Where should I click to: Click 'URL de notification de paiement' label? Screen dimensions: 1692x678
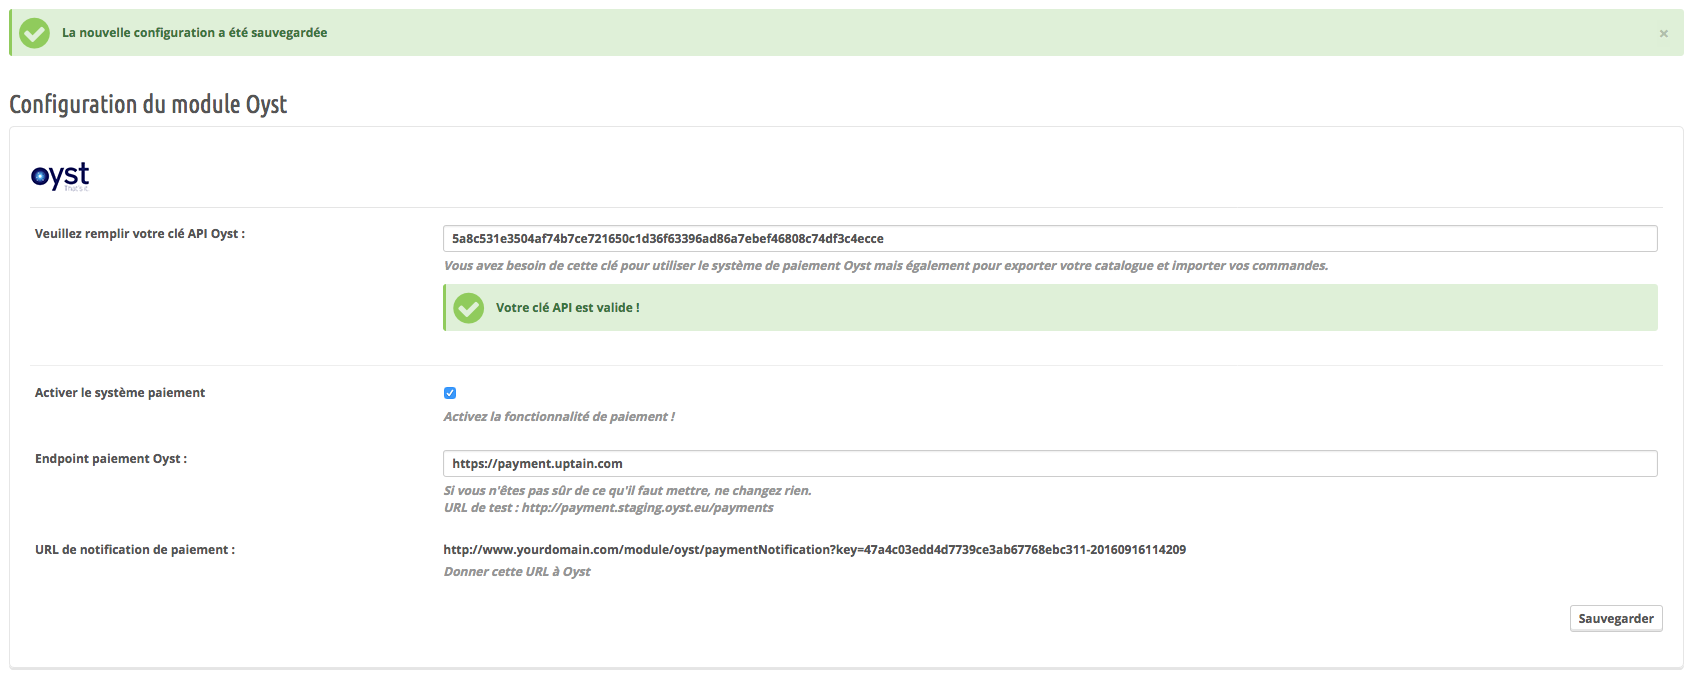pos(135,549)
